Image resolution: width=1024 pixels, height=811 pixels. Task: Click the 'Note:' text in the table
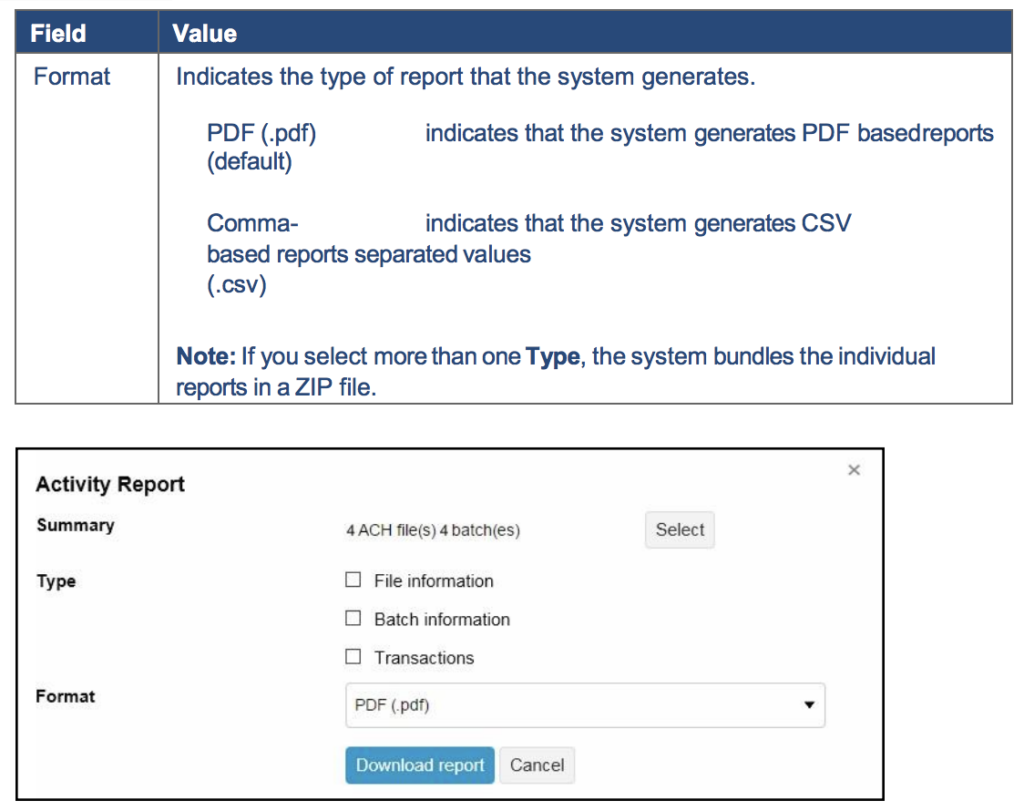click(205, 356)
